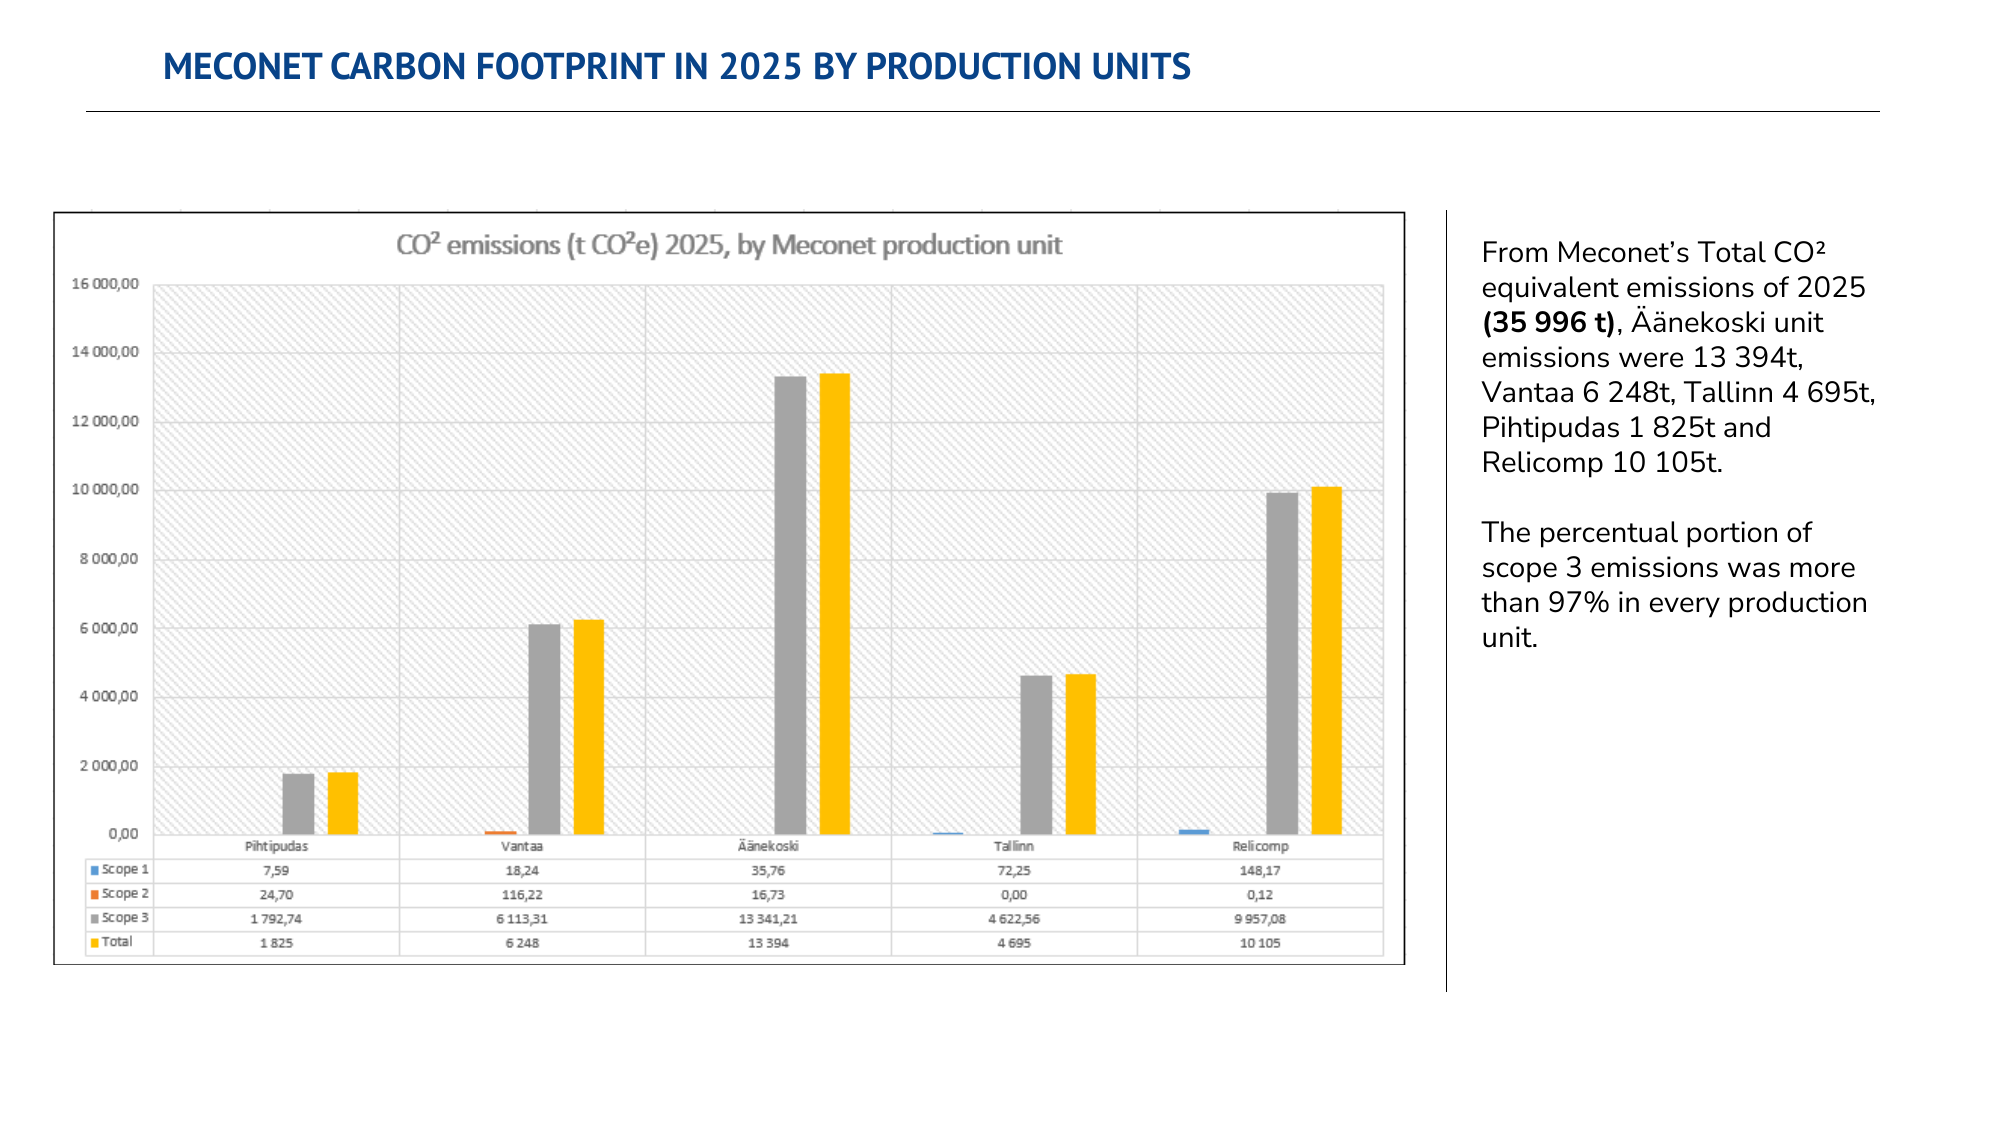
Task: Select the Pihtipudas category label
Action: pos(276,846)
